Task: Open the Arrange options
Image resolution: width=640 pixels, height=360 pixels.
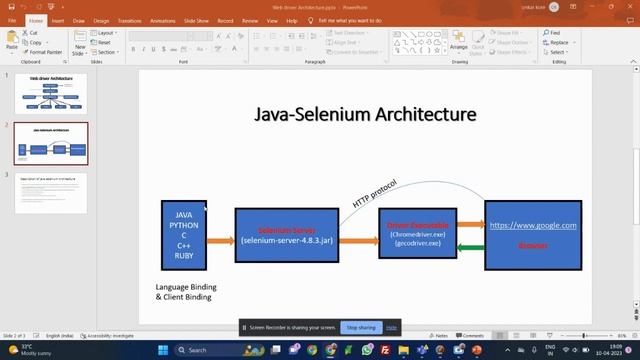Action: click(x=459, y=42)
